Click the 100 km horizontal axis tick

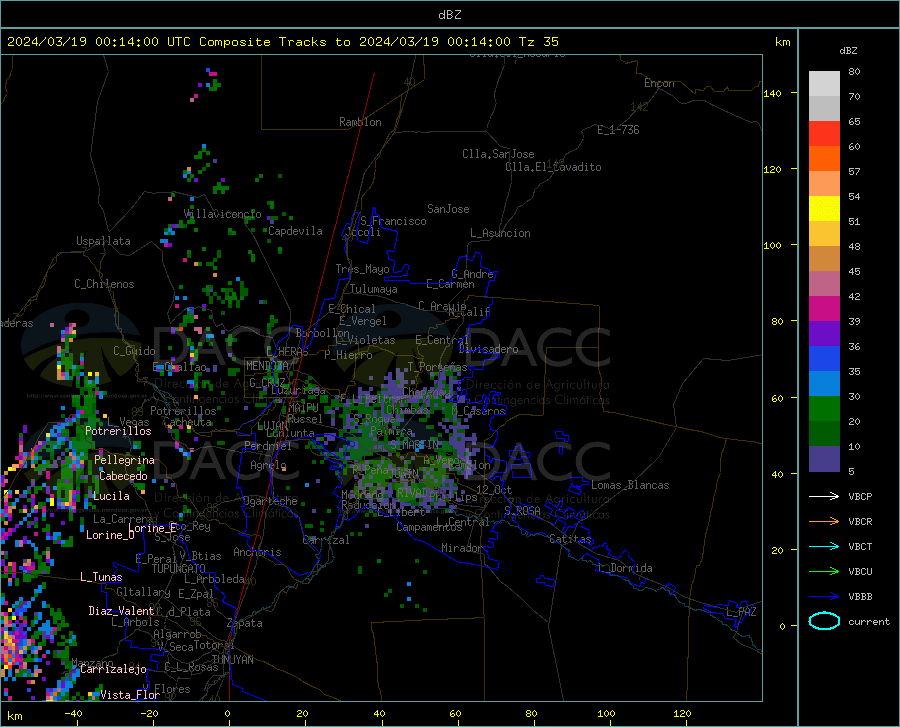(x=606, y=713)
